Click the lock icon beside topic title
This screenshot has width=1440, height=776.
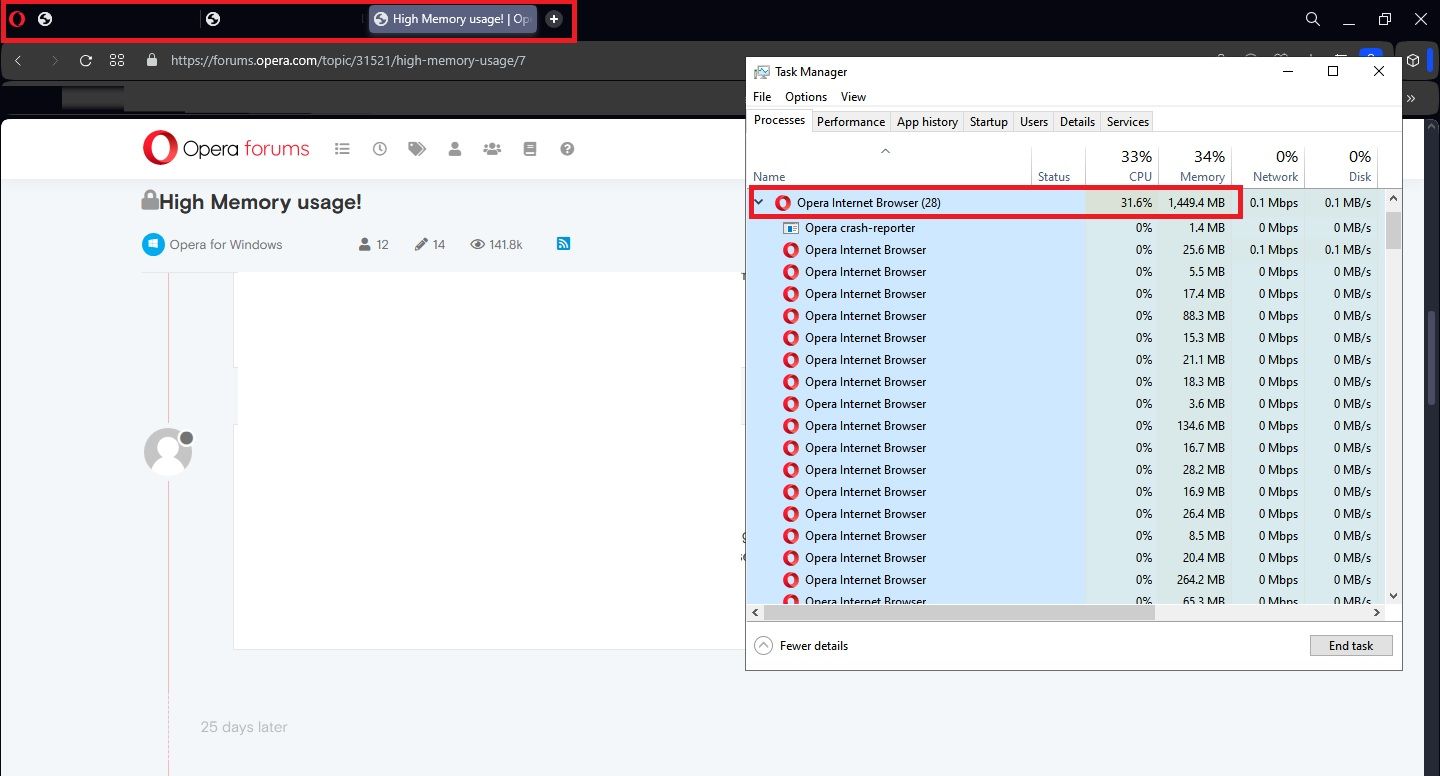coord(150,200)
